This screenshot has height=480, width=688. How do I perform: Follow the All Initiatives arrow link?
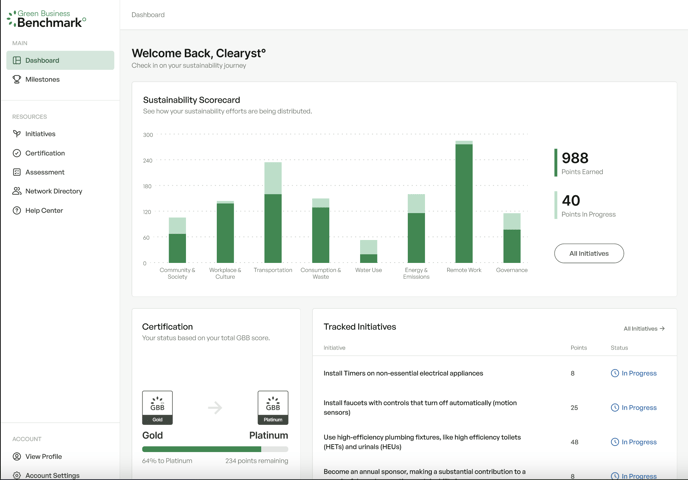(644, 328)
